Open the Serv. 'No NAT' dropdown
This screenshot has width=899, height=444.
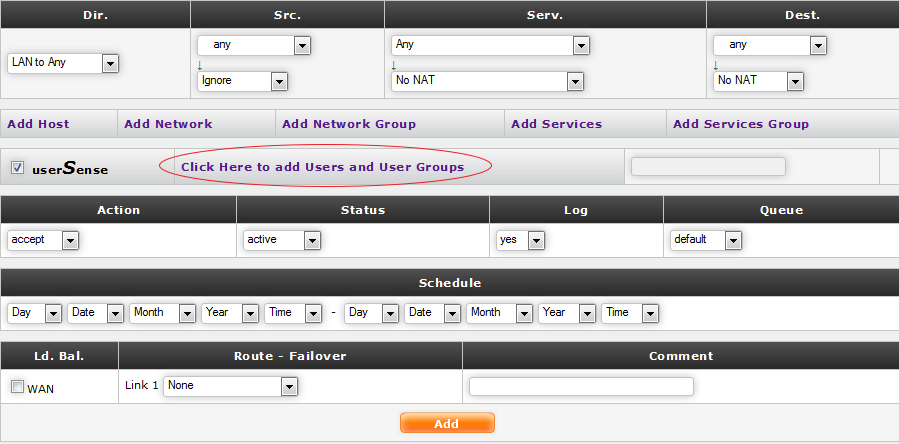point(487,81)
